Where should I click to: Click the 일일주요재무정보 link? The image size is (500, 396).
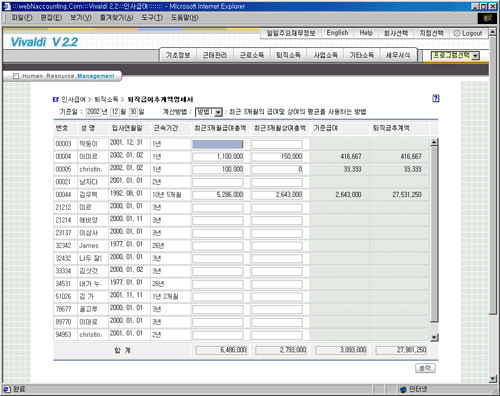point(291,33)
